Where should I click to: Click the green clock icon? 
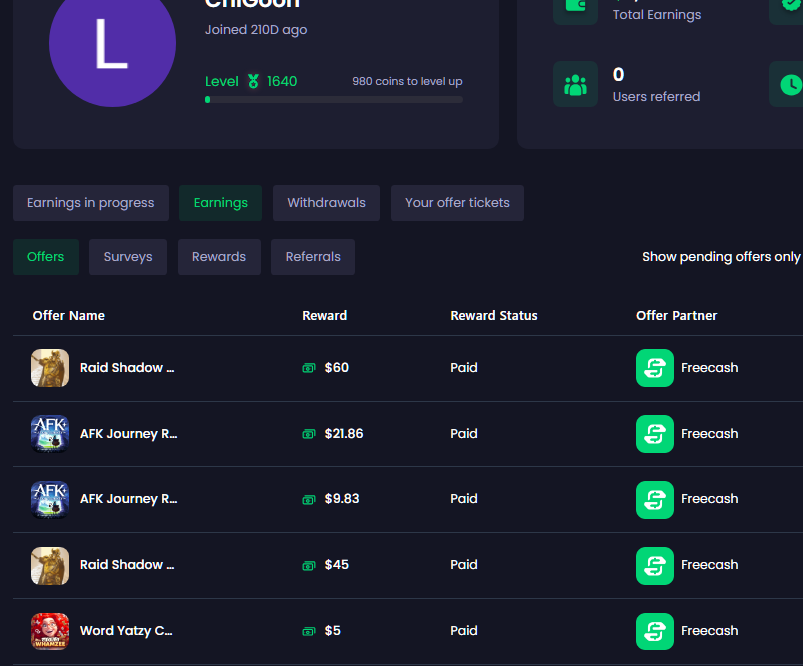[x=789, y=85]
